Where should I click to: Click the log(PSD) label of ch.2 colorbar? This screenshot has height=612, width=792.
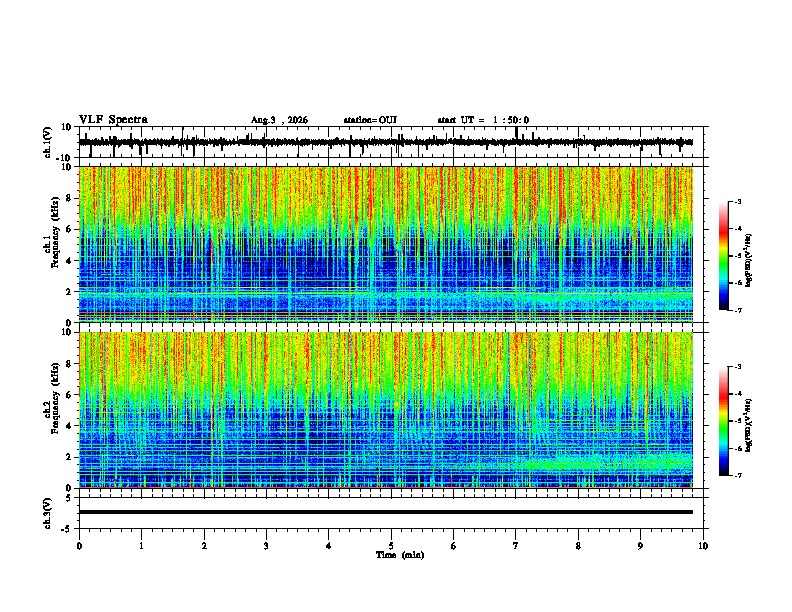749,425
